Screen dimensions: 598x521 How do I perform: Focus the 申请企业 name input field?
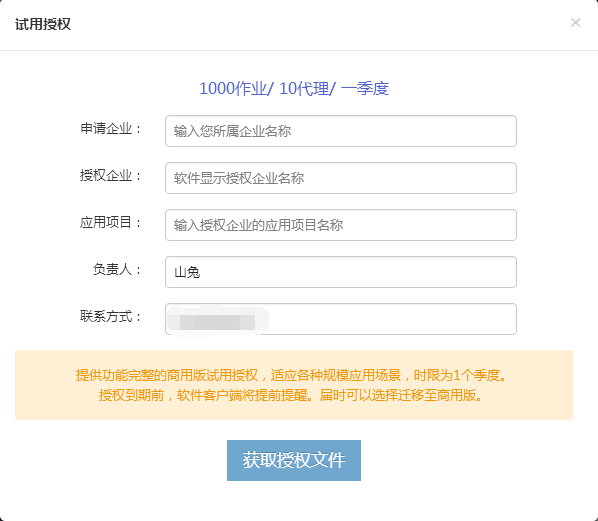[341, 131]
